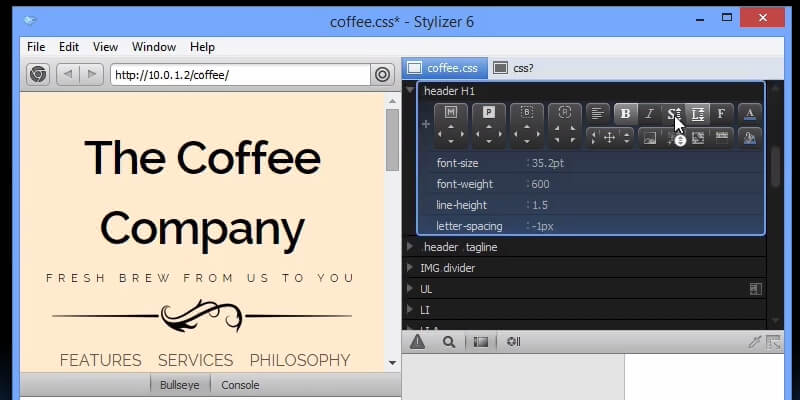Collapse the header H1 rule

(x=410, y=90)
